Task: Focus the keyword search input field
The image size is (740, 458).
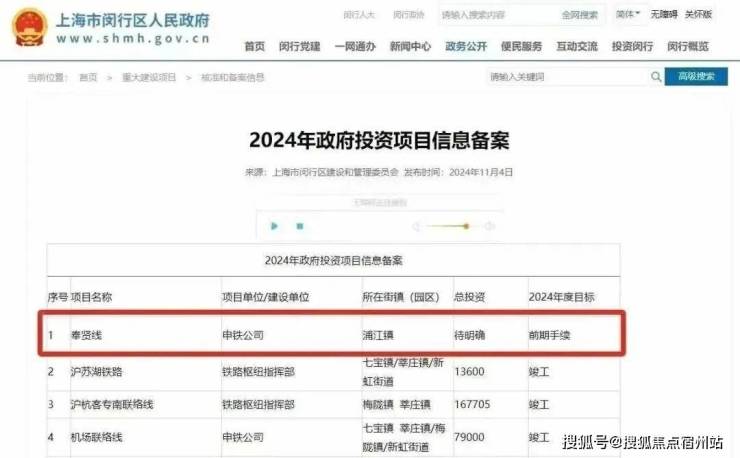Action: click(x=568, y=76)
